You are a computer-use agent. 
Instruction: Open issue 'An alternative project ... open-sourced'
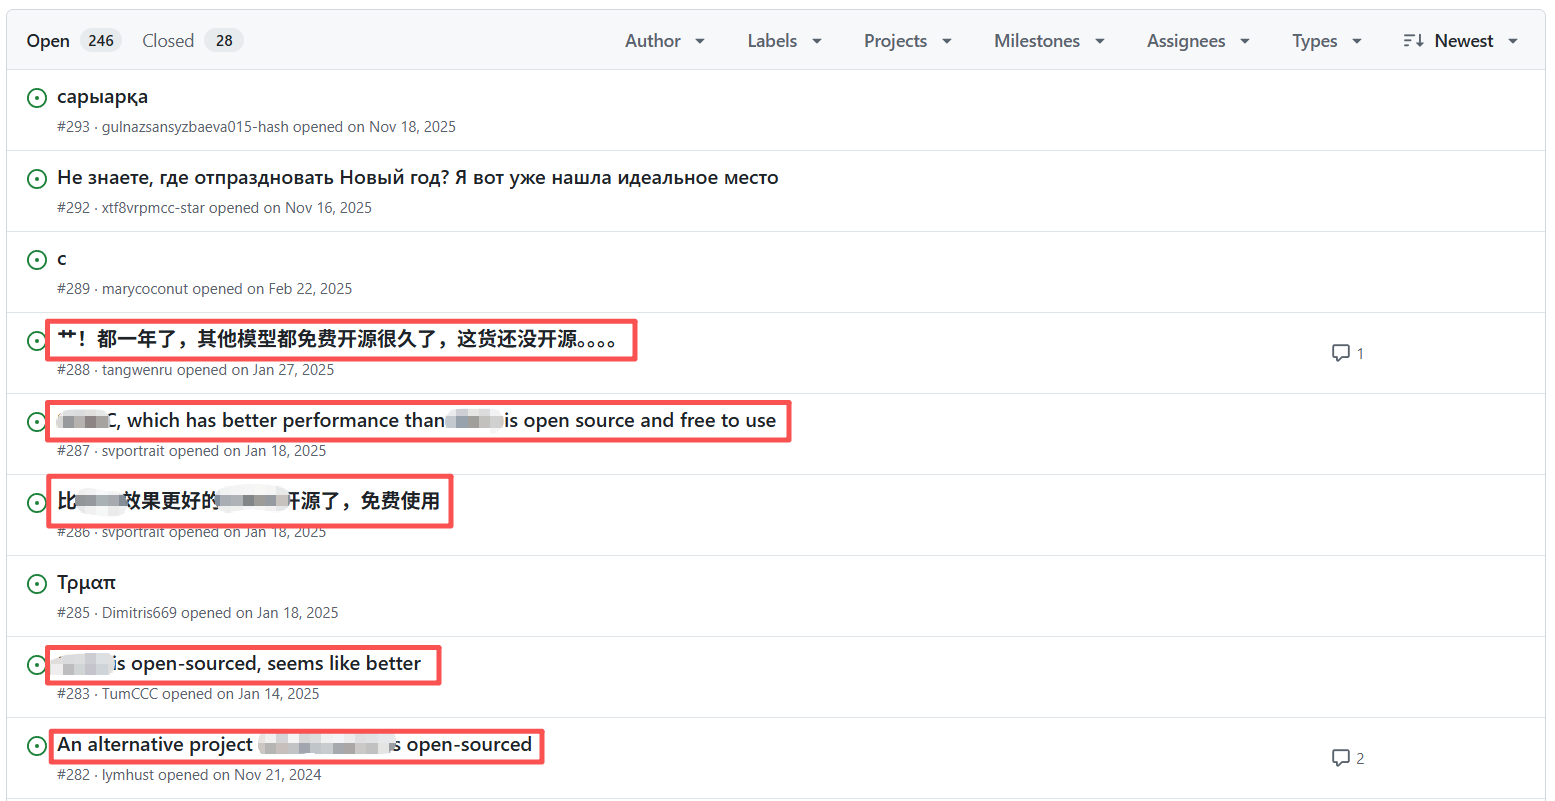pyautogui.click(x=294, y=745)
